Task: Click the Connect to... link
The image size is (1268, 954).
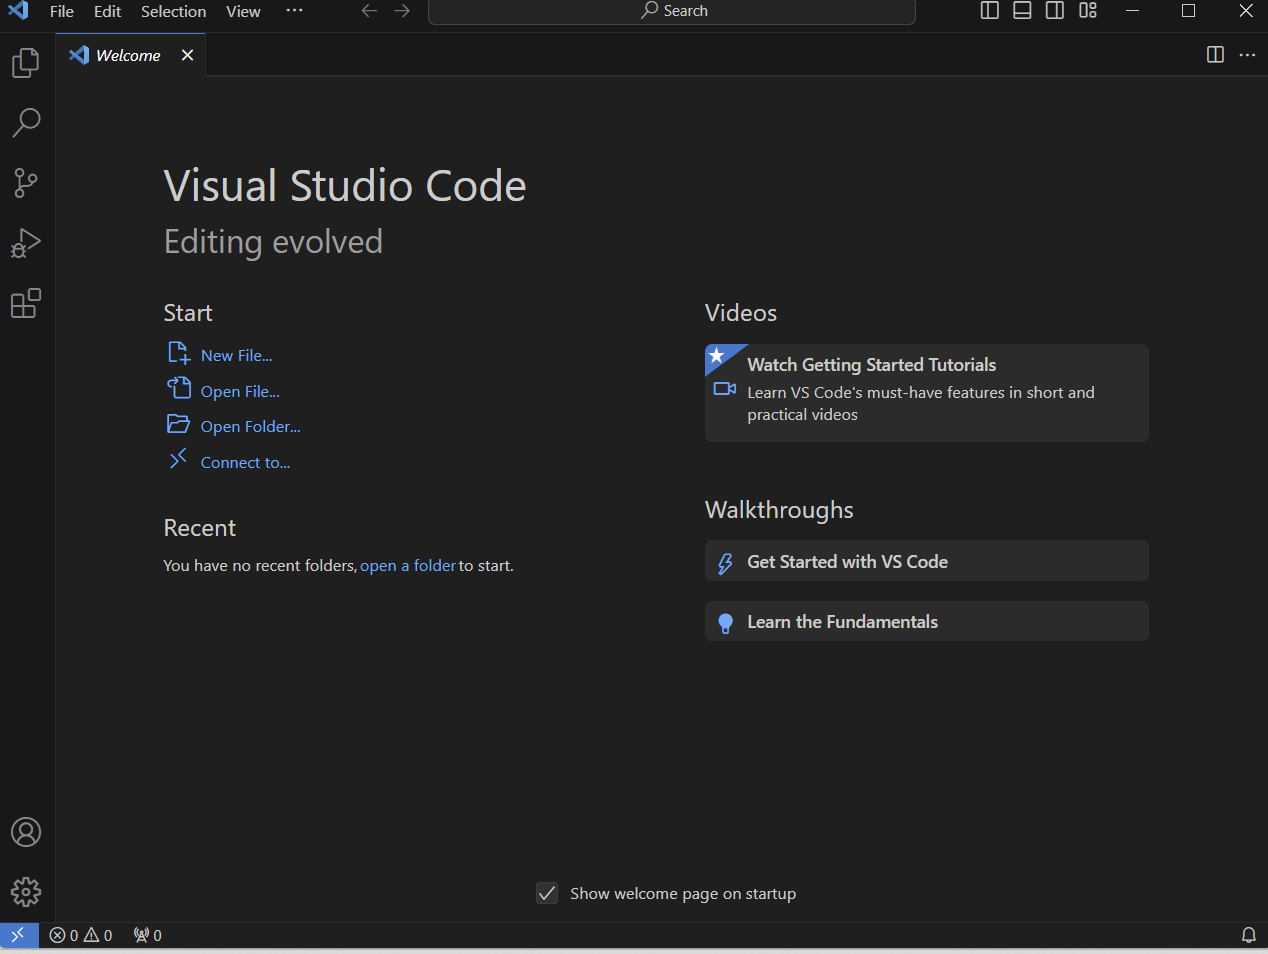Action: tap(245, 463)
